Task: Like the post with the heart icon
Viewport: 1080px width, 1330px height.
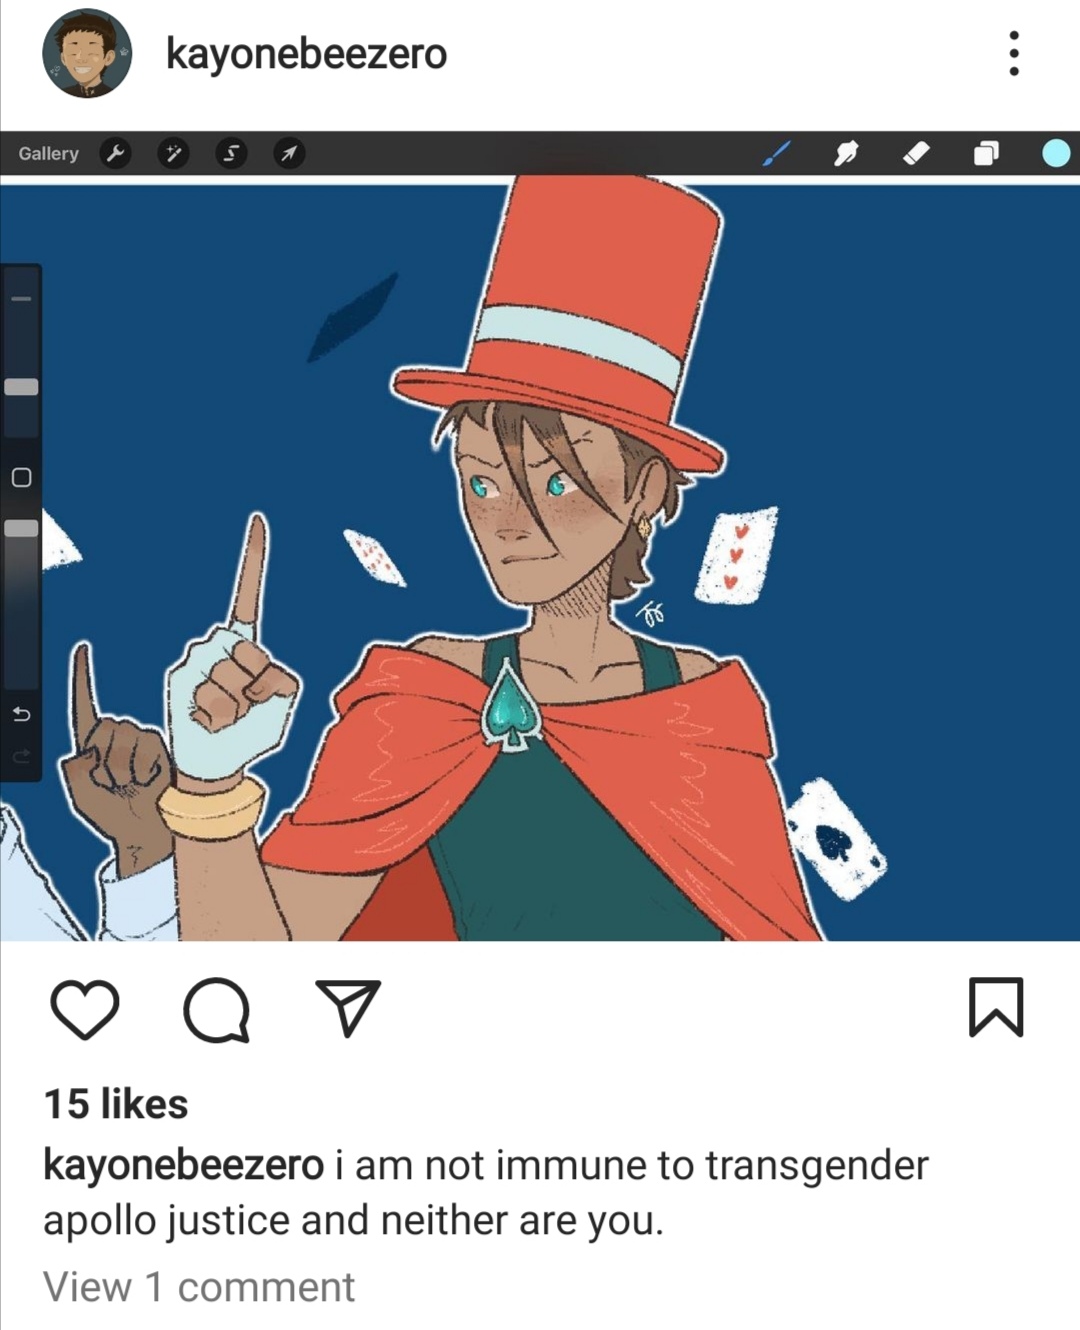Action: click(x=85, y=1009)
